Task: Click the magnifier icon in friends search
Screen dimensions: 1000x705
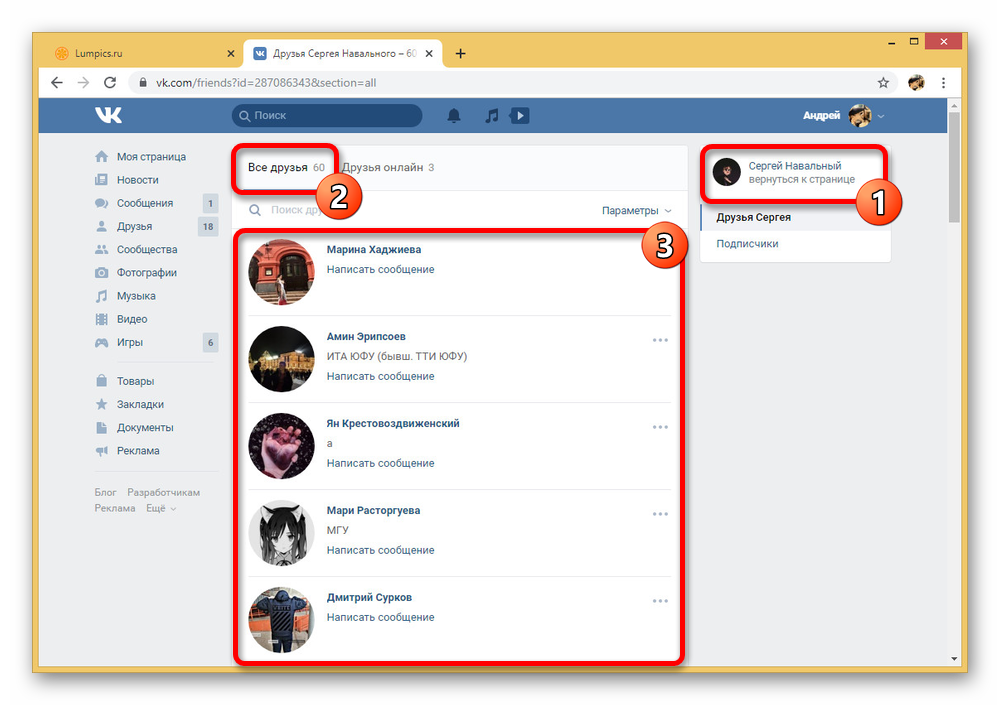Action: 255,210
